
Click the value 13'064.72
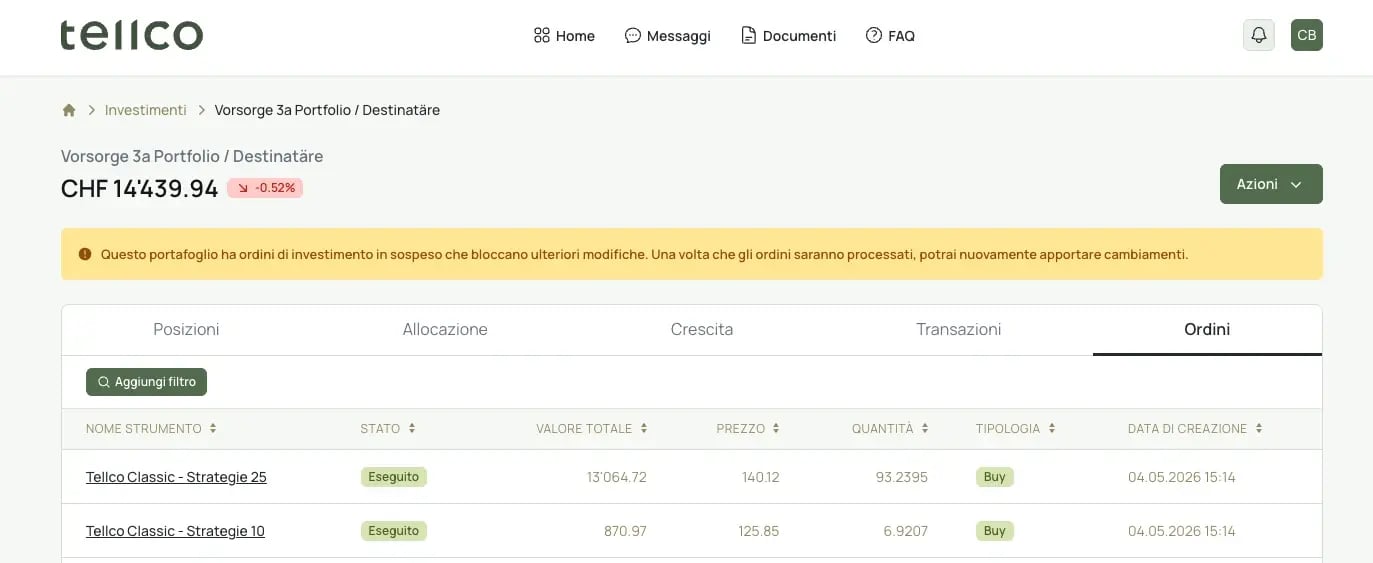617,477
